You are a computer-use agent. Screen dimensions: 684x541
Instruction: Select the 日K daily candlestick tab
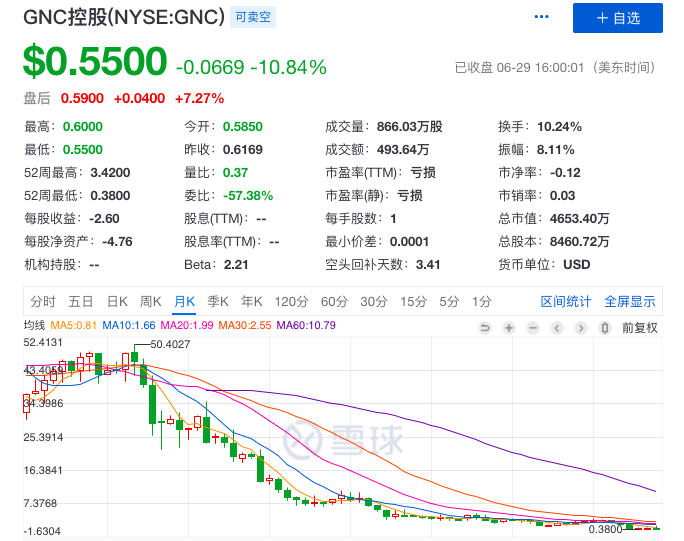point(117,301)
